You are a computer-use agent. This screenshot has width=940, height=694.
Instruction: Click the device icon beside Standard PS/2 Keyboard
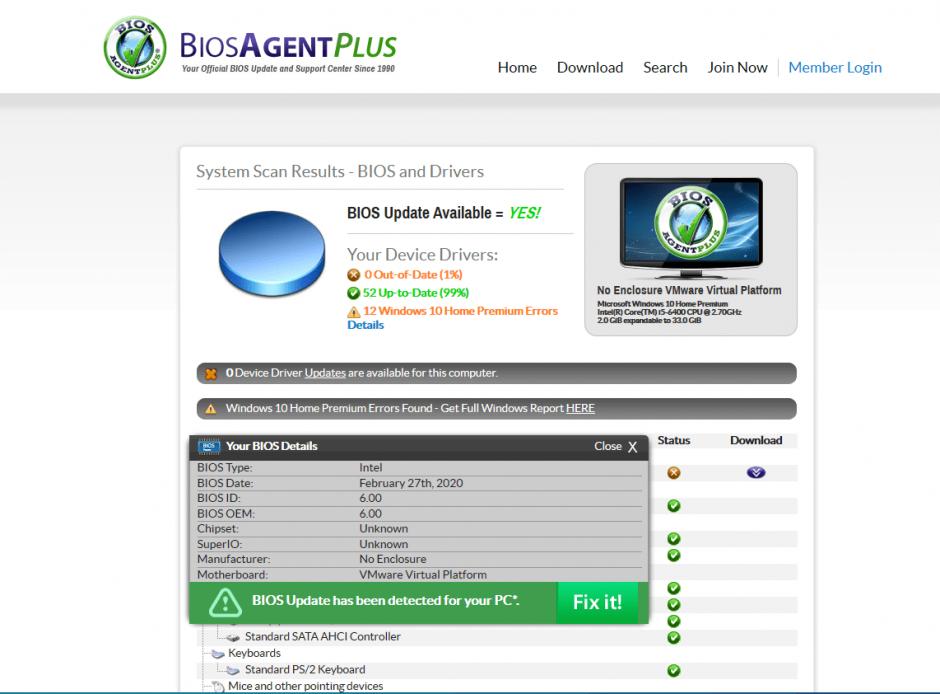point(233,671)
